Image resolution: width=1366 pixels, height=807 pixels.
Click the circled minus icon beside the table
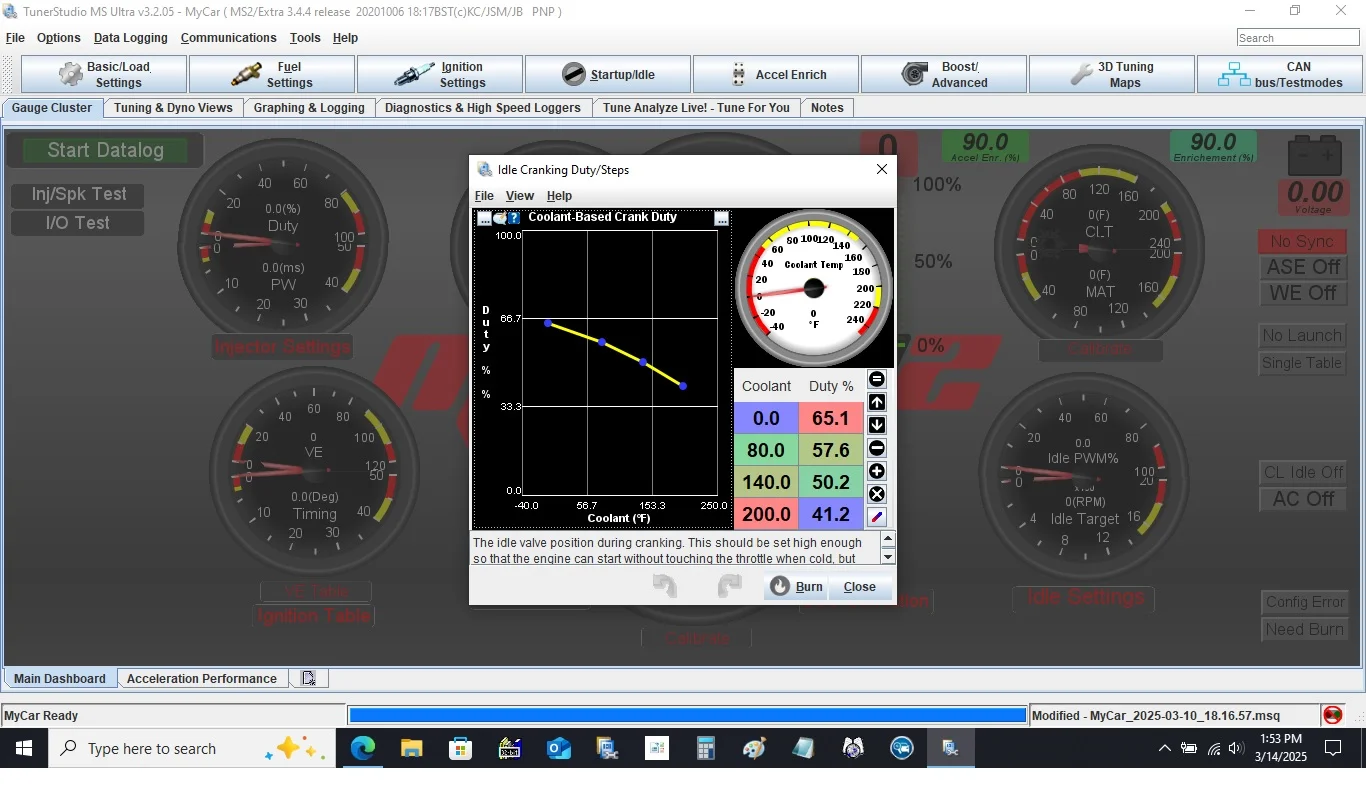click(877, 448)
